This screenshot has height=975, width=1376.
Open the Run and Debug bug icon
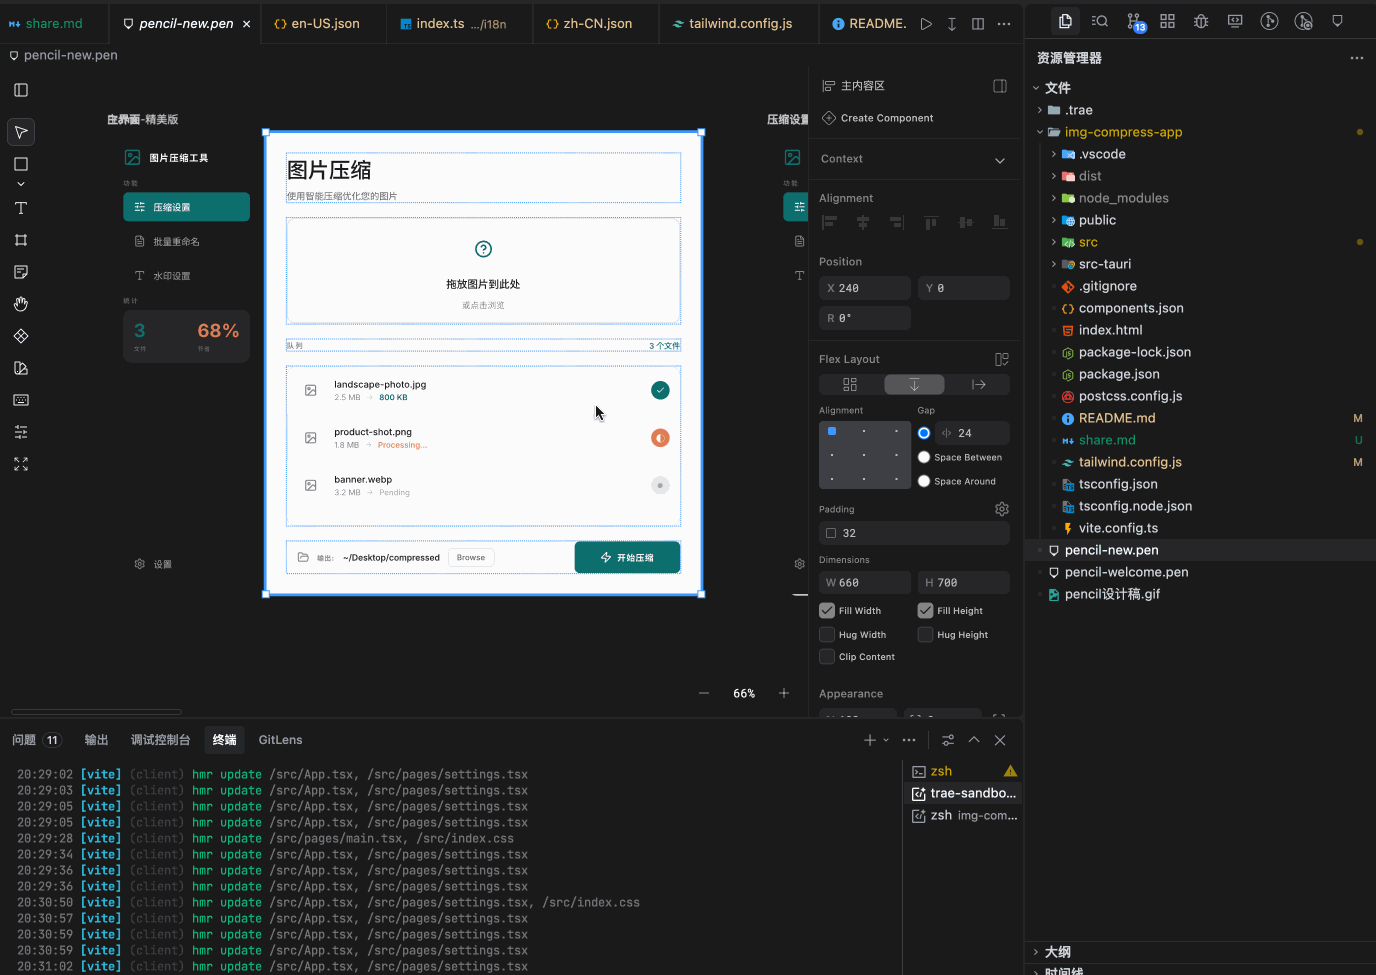coord(1201,21)
